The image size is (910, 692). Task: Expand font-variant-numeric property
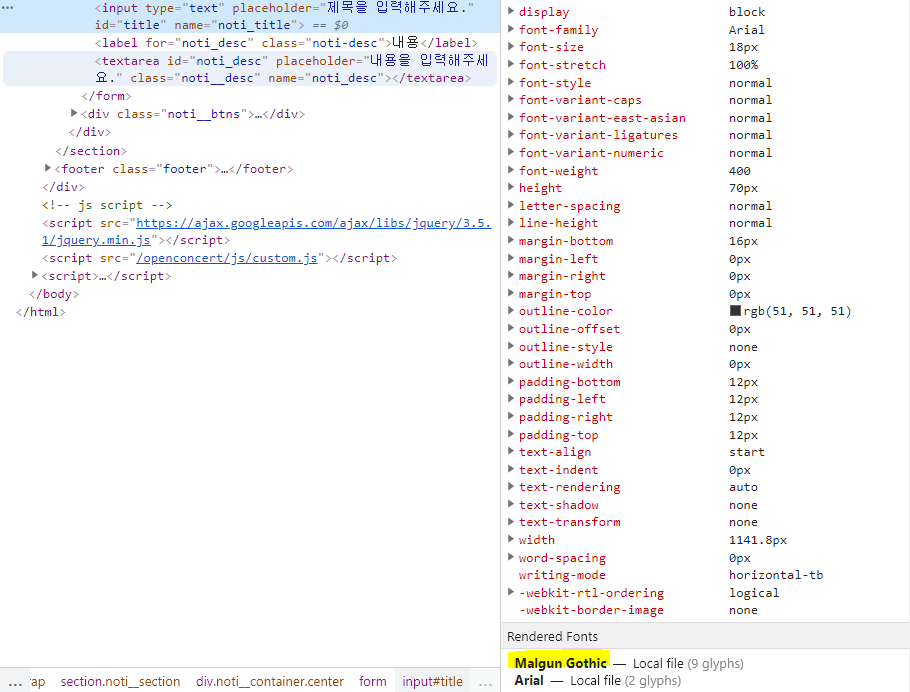pos(511,152)
